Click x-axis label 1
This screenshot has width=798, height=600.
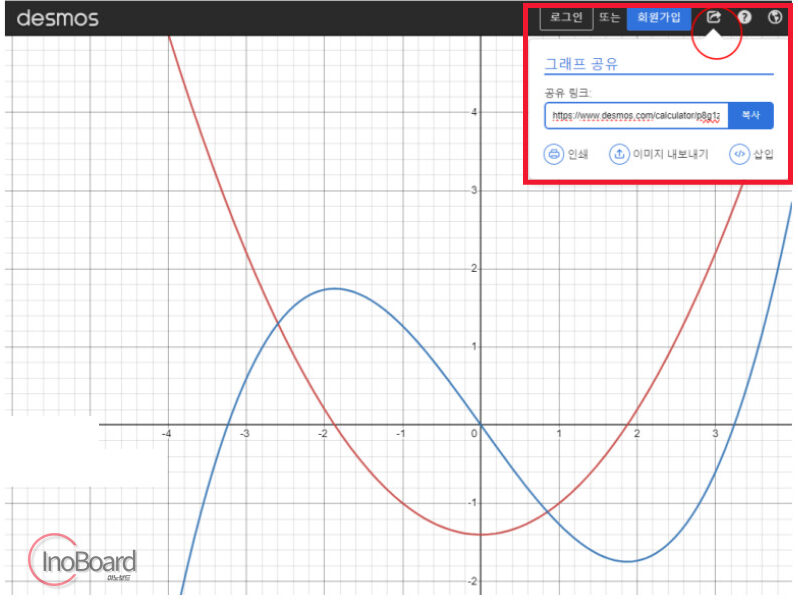(558, 434)
